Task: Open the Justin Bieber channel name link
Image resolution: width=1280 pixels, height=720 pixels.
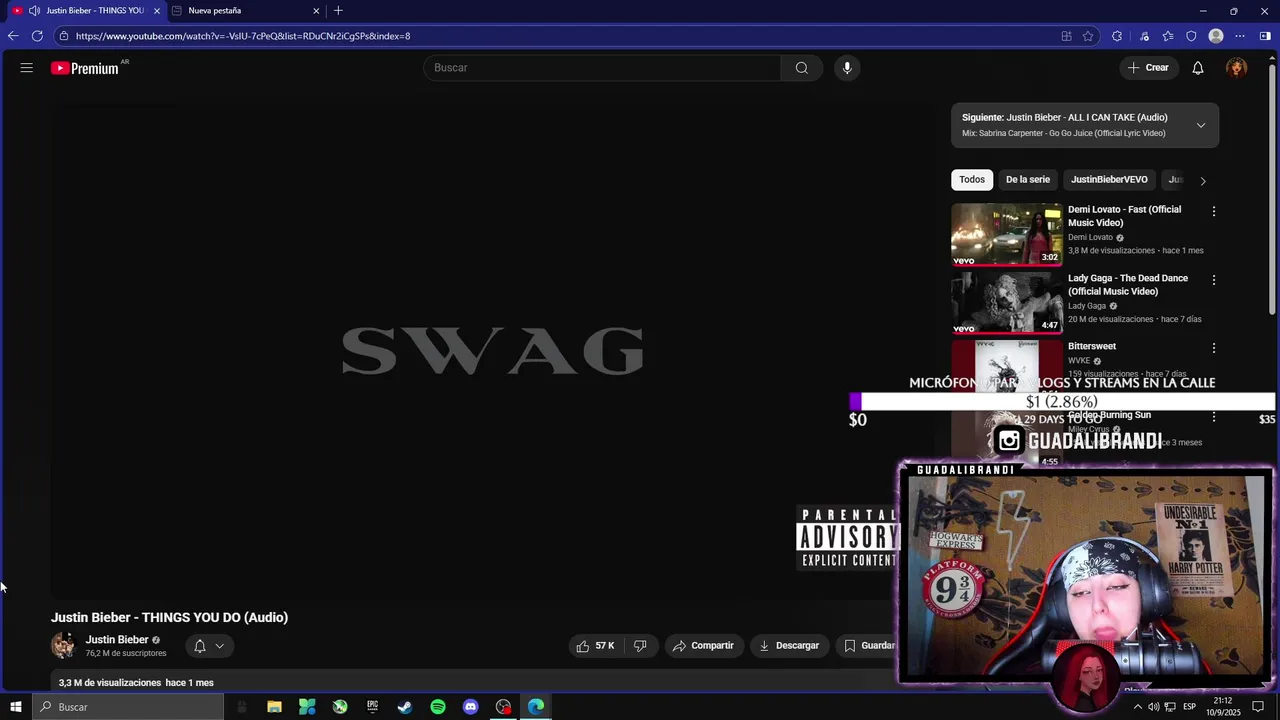Action: (117, 640)
